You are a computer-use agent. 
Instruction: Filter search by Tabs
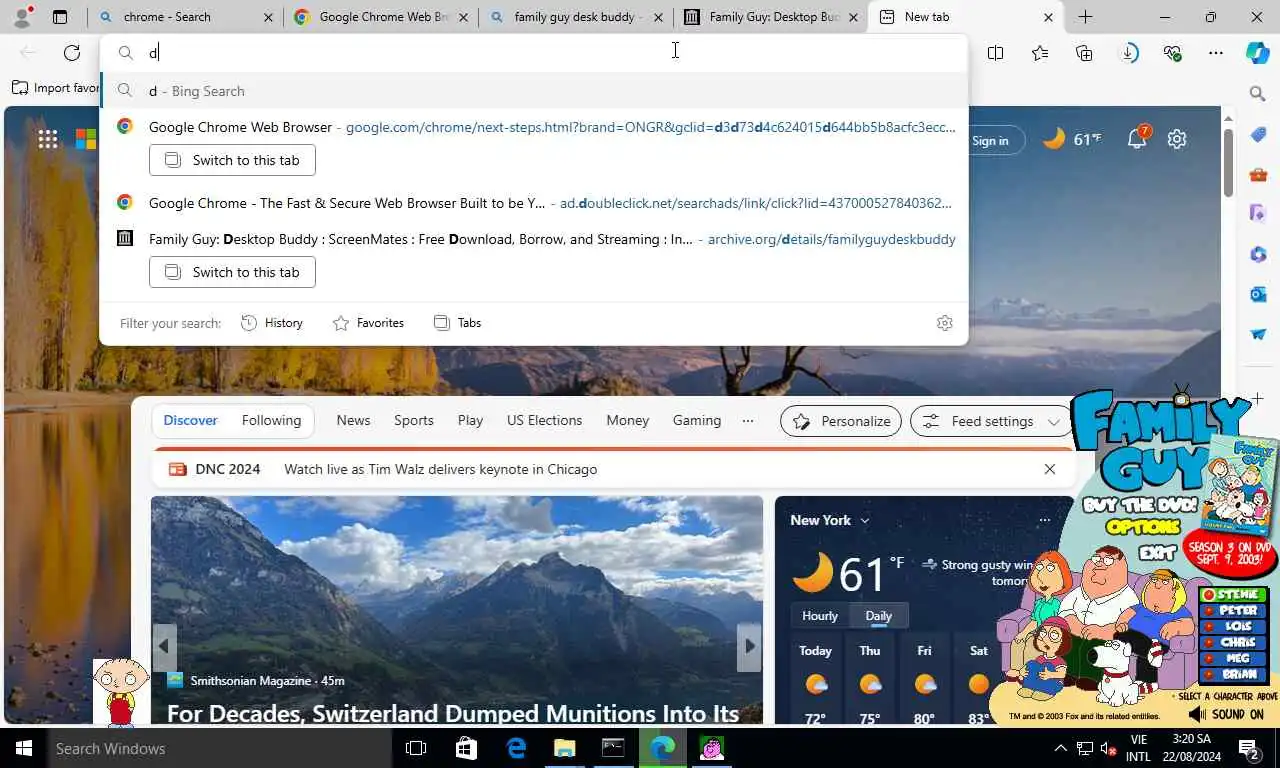point(457,323)
